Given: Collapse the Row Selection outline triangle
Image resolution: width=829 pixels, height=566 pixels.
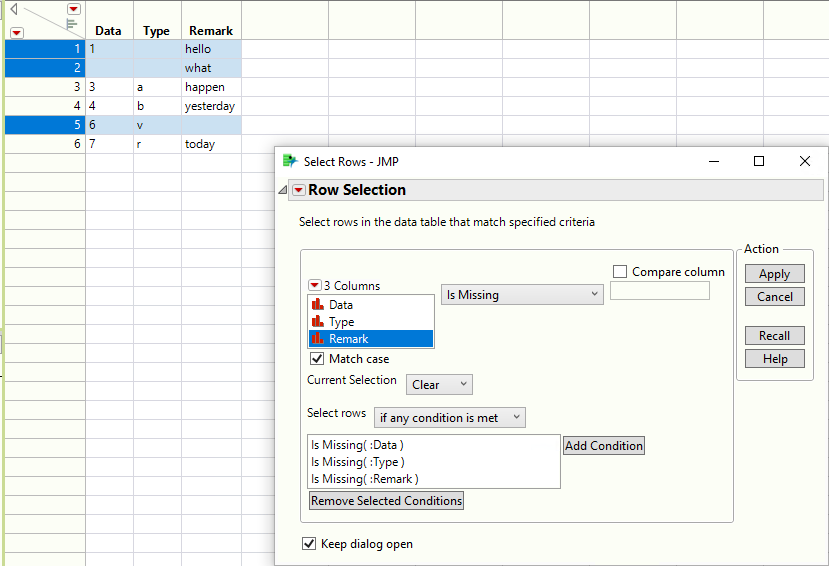Looking at the screenshot, I should tap(282, 190).
